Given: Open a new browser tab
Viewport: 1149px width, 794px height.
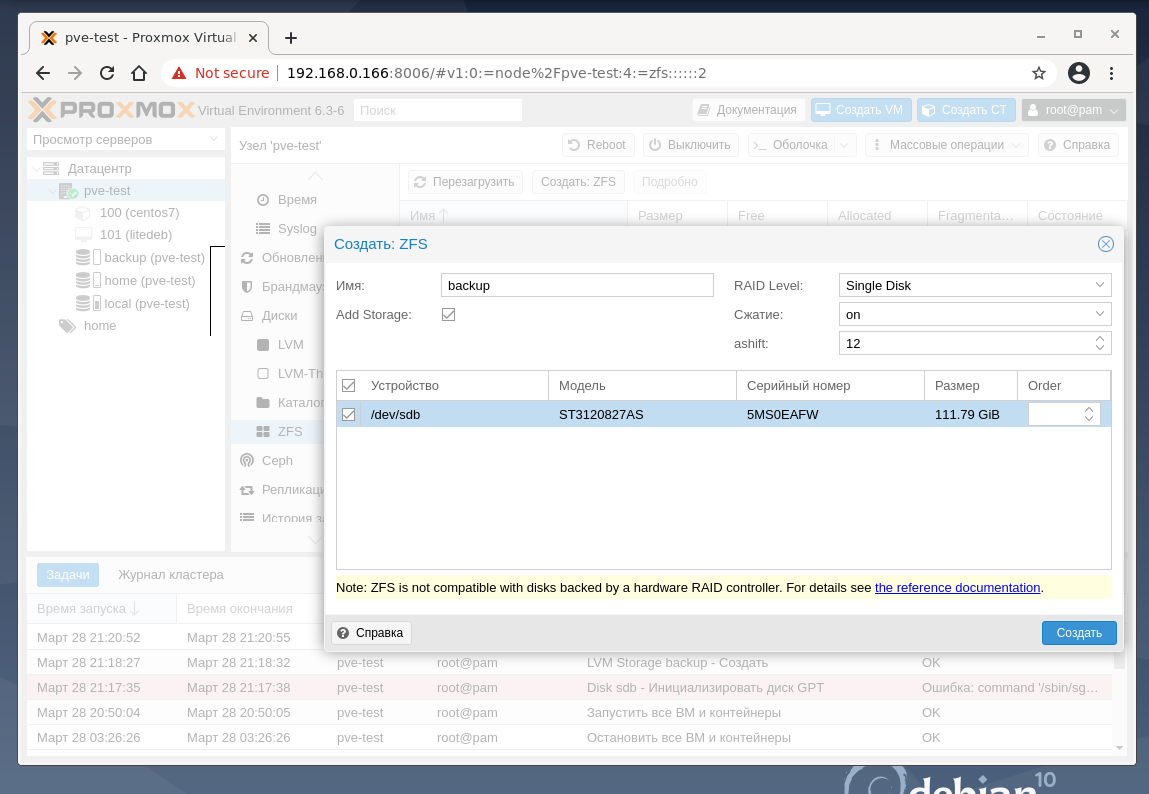Looking at the screenshot, I should click(x=291, y=38).
